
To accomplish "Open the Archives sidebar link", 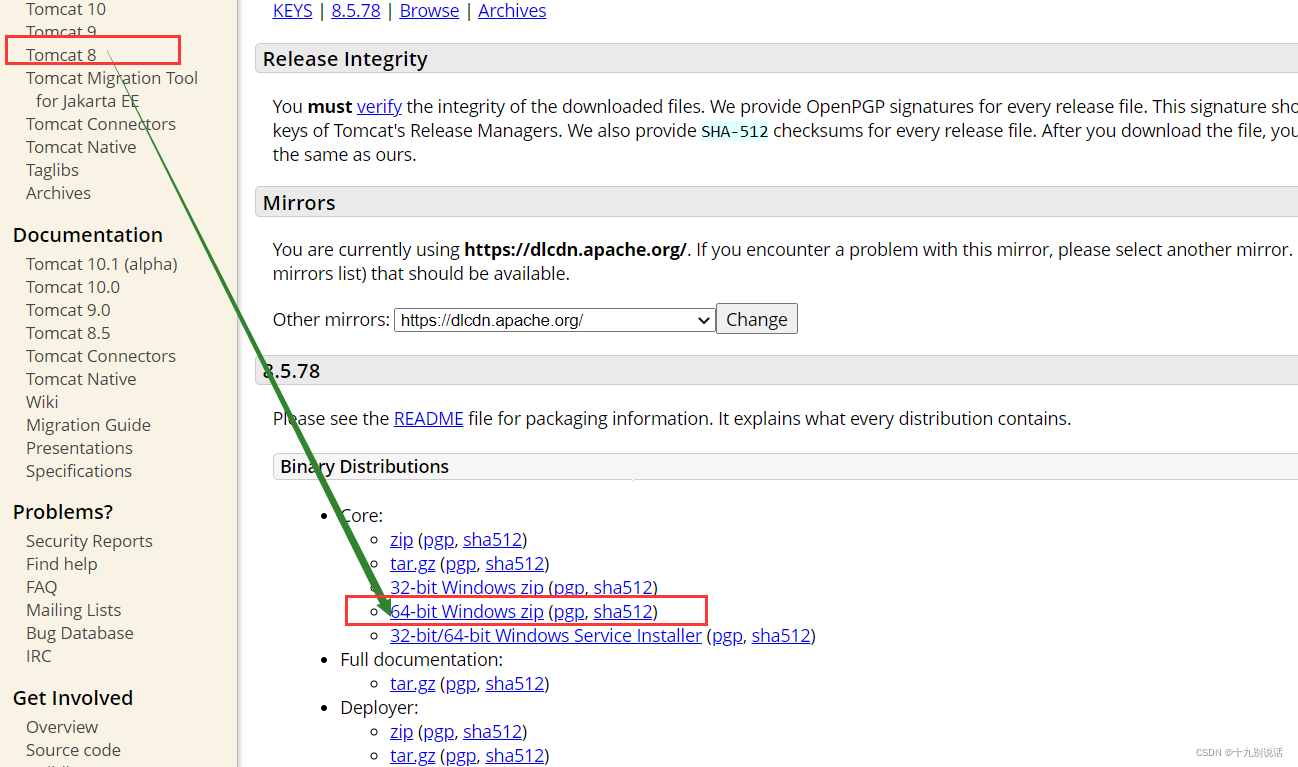I will pyautogui.click(x=58, y=193).
